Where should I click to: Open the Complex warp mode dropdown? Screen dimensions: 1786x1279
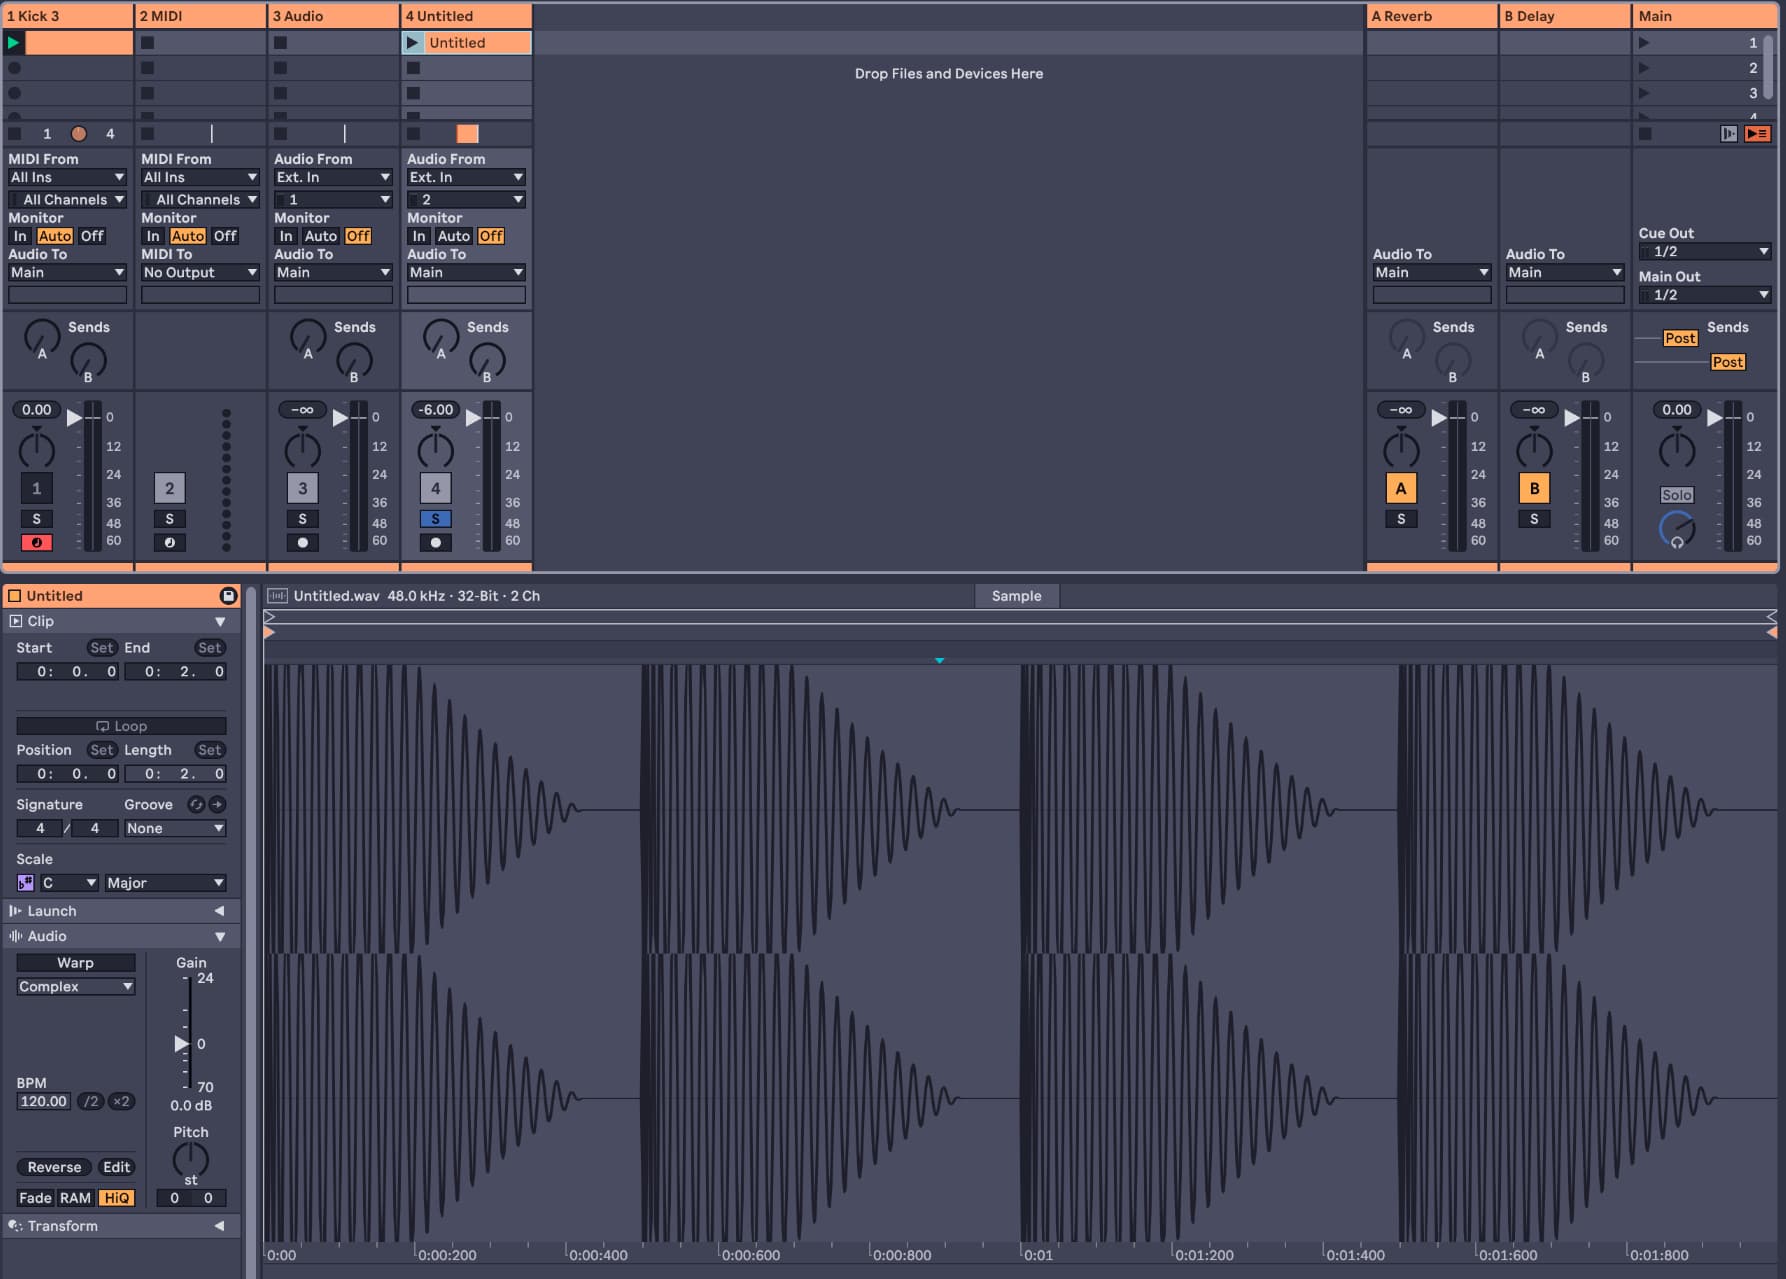pos(76,987)
